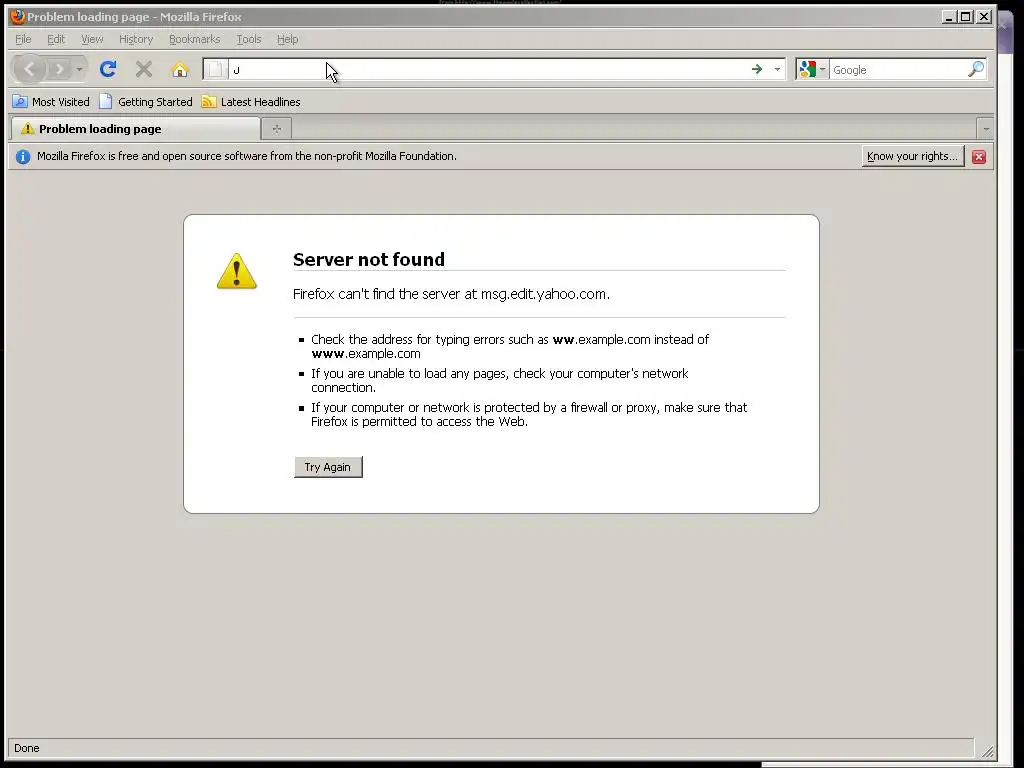
Task: Open the list all tabs dropdown
Action: (985, 129)
